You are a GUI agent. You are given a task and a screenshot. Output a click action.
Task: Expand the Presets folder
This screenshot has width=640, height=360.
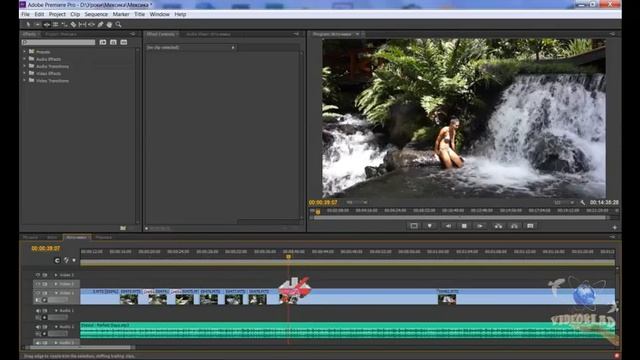point(24,51)
